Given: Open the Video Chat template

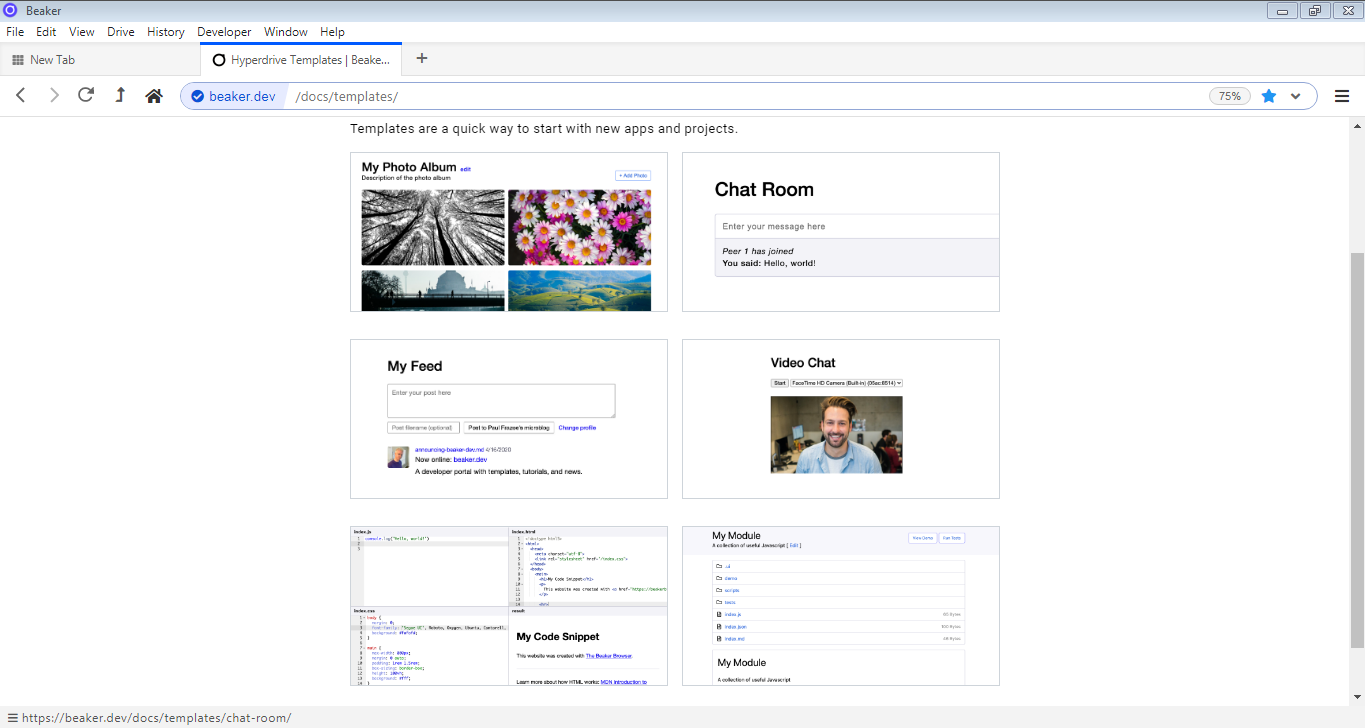Looking at the screenshot, I should pos(841,419).
